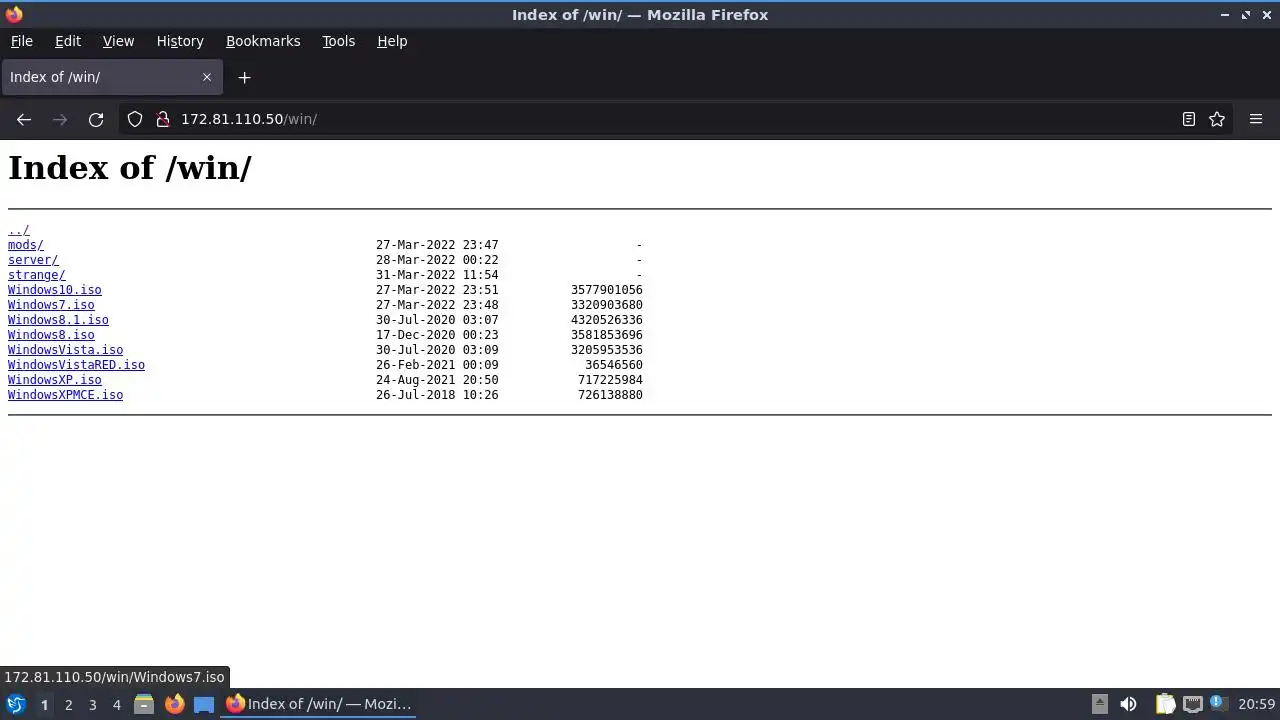This screenshot has height=720, width=1280.
Task: Click the date 26-Jul-2018 10:26
Action: tap(437, 395)
